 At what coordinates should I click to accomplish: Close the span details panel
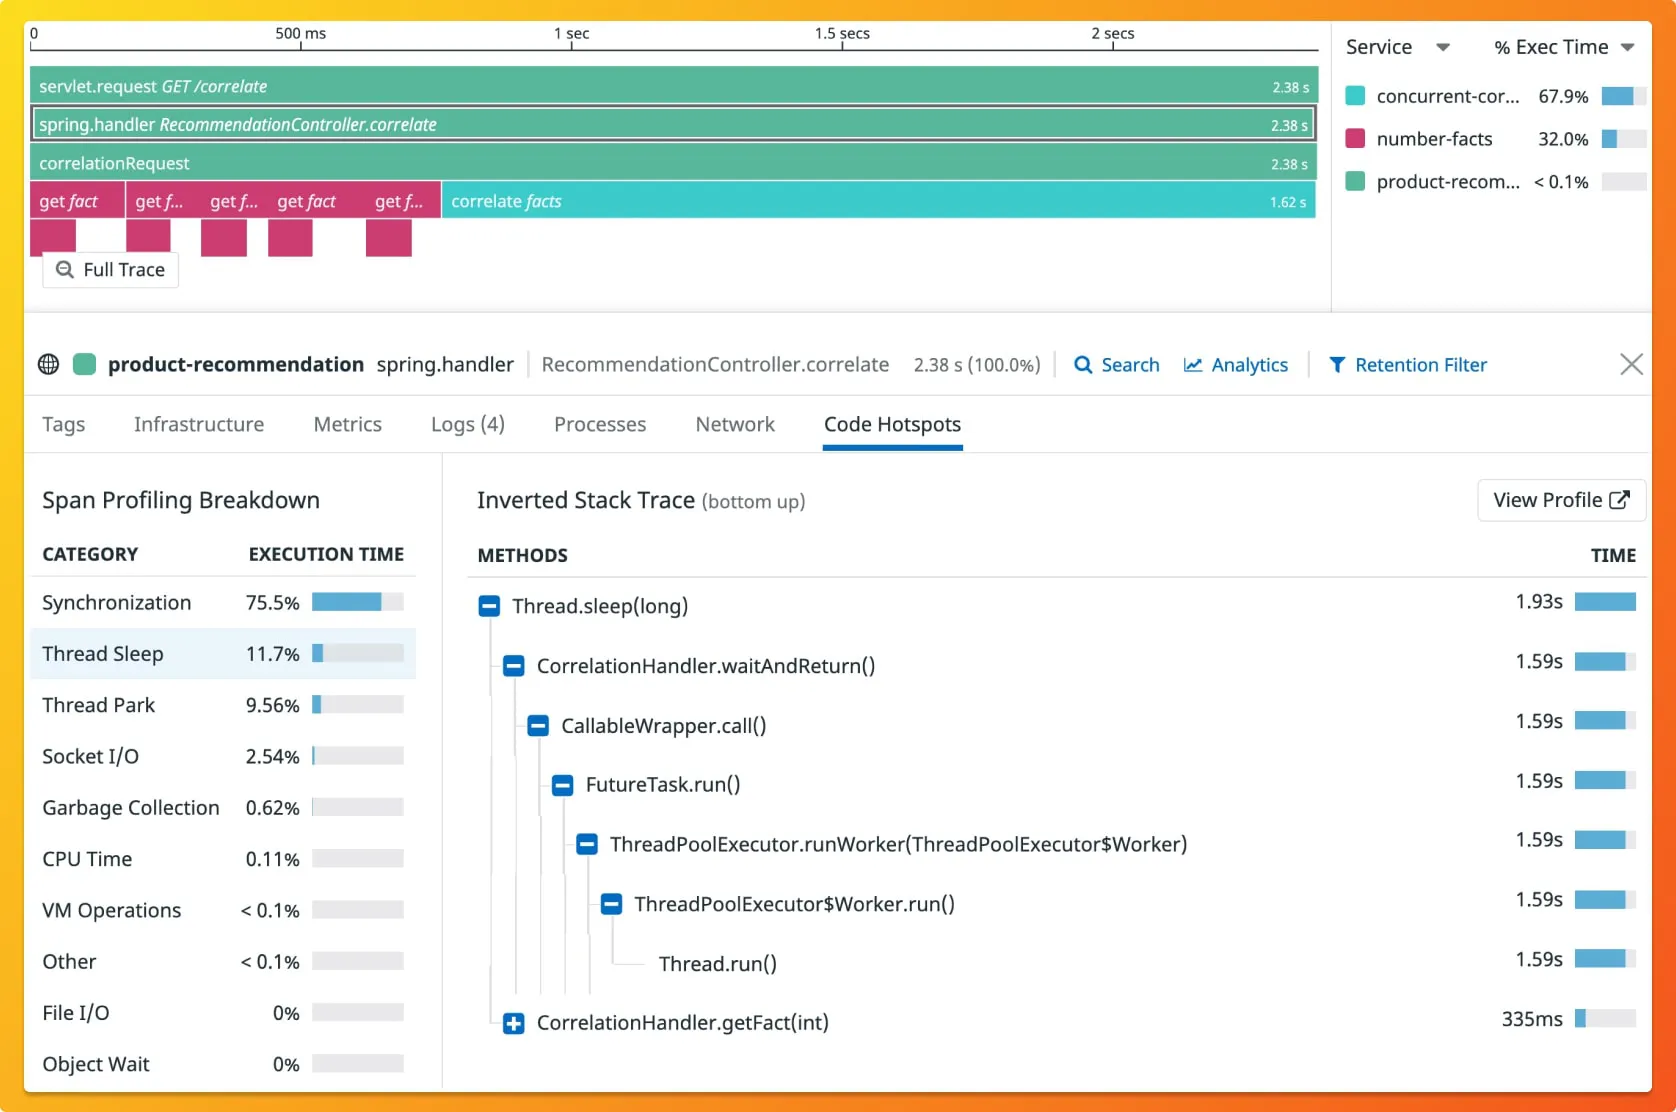1631,365
